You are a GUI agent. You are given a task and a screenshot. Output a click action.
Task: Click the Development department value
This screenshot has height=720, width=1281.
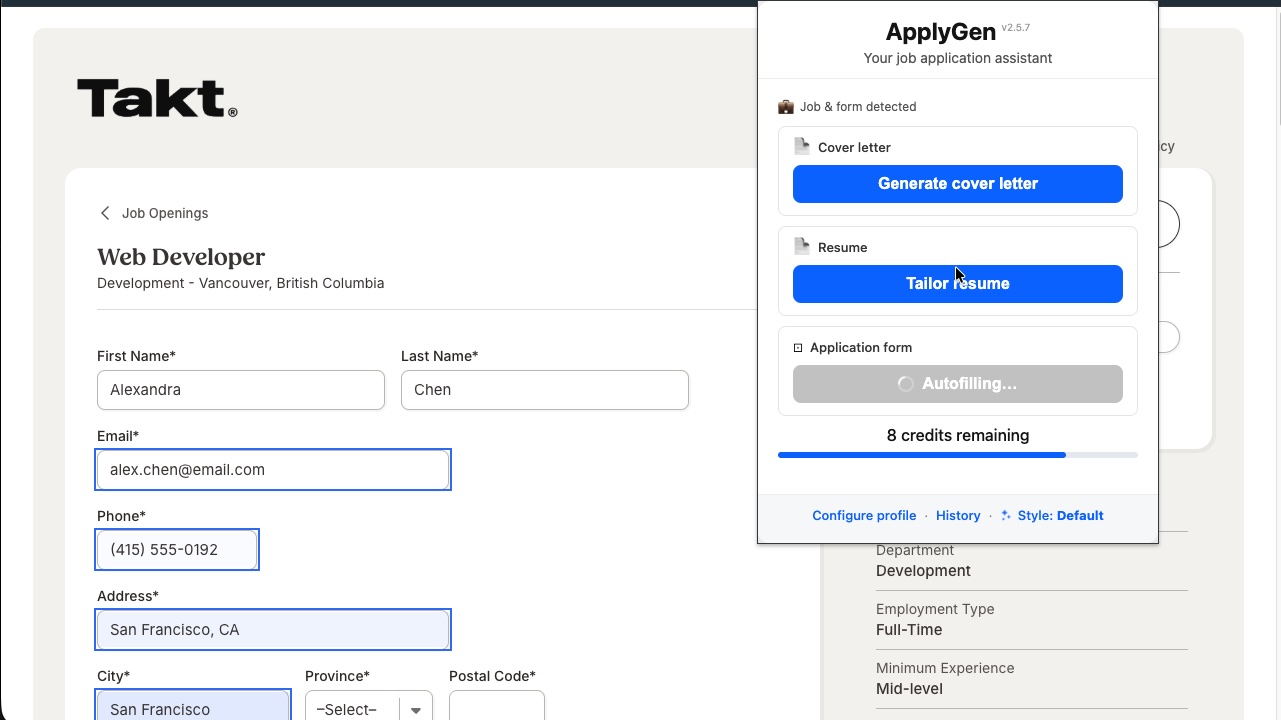(x=923, y=571)
